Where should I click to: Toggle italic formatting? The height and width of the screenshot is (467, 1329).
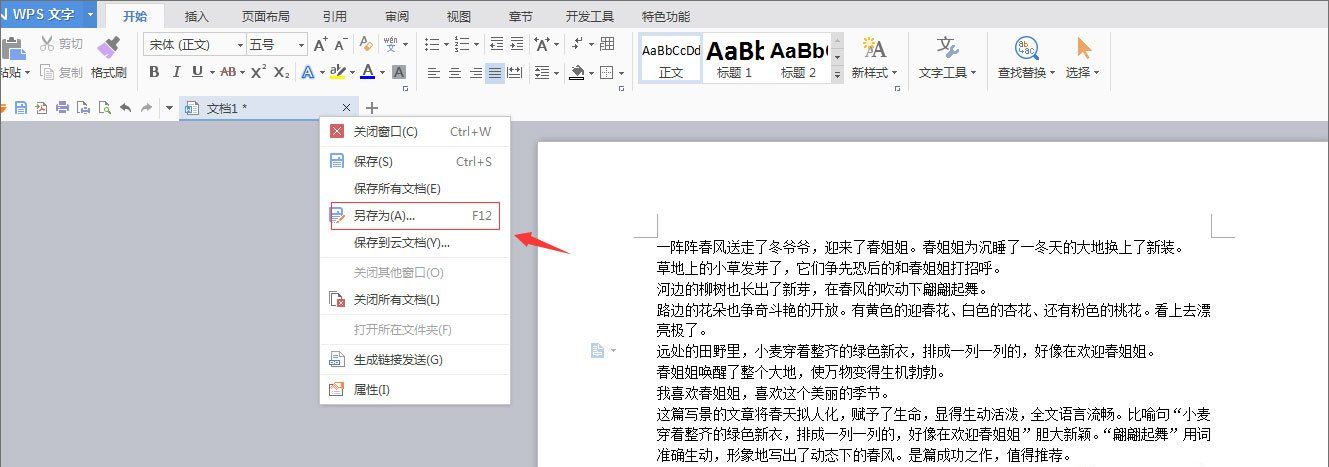[x=176, y=72]
